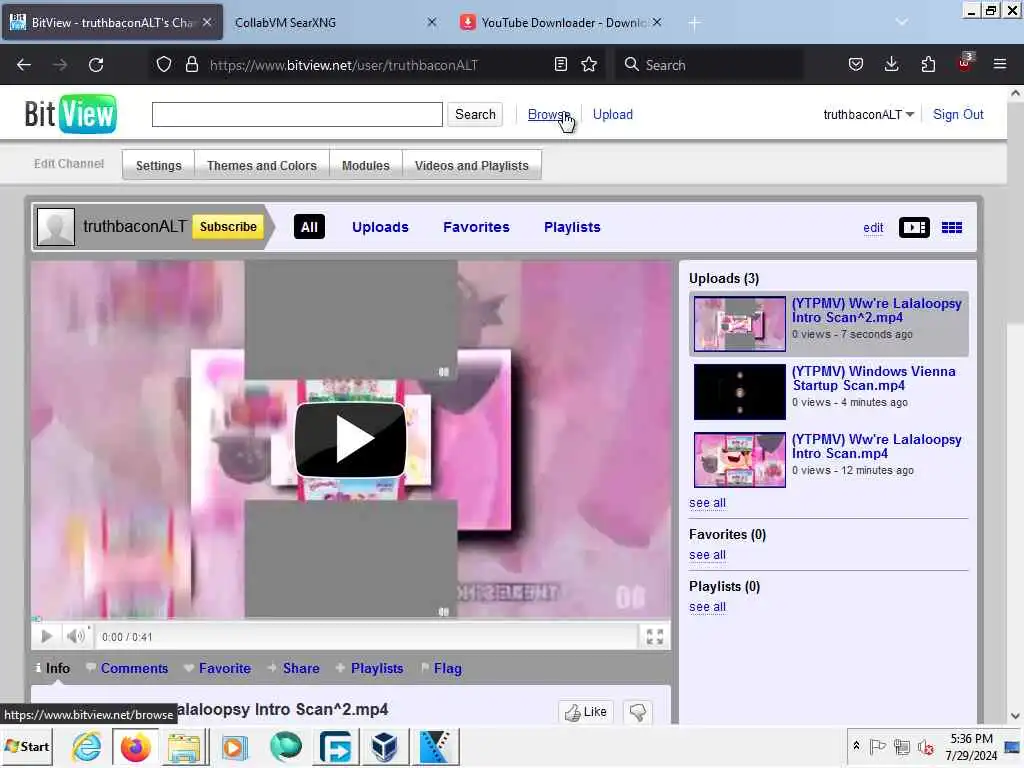Show channel Uploads section
This screenshot has width=1024, height=768.
[x=380, y=227]
